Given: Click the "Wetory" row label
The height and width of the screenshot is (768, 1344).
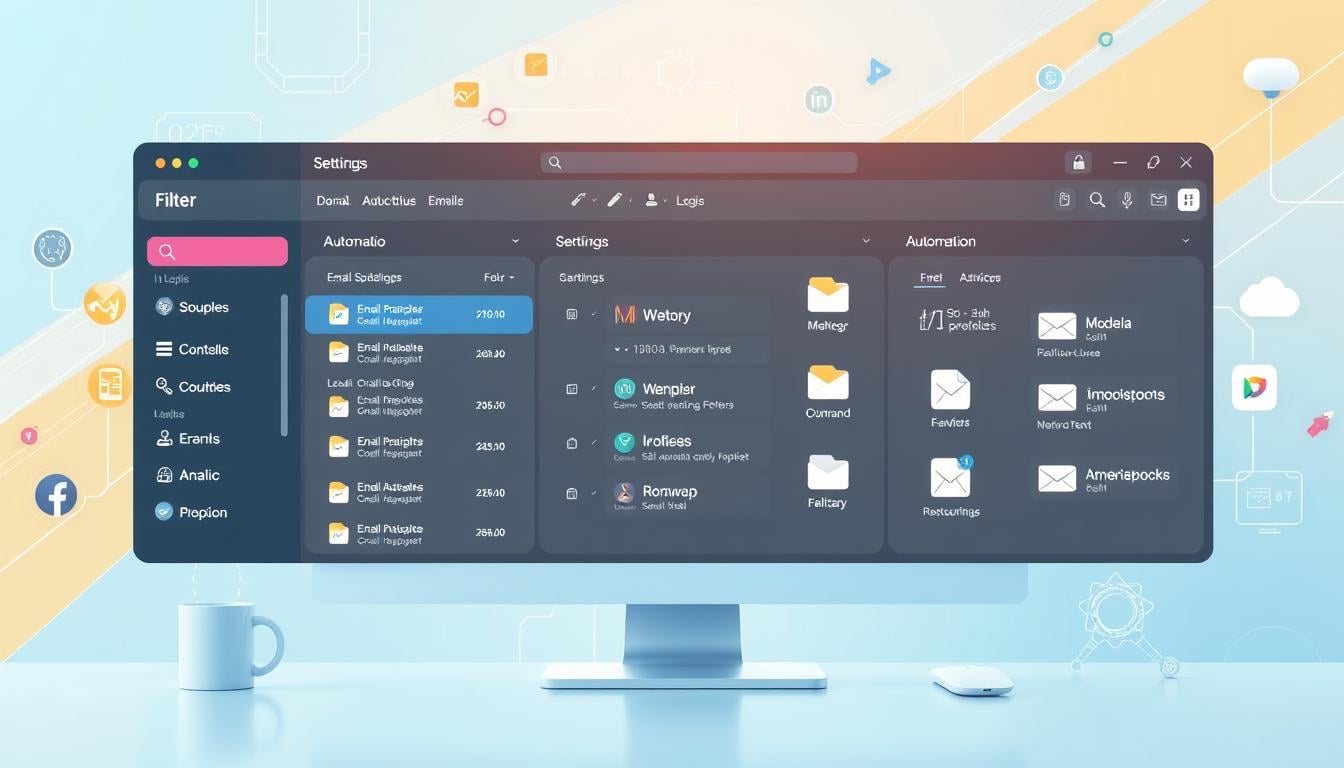Looking at the screenshot, I should (x=667, y=315).
